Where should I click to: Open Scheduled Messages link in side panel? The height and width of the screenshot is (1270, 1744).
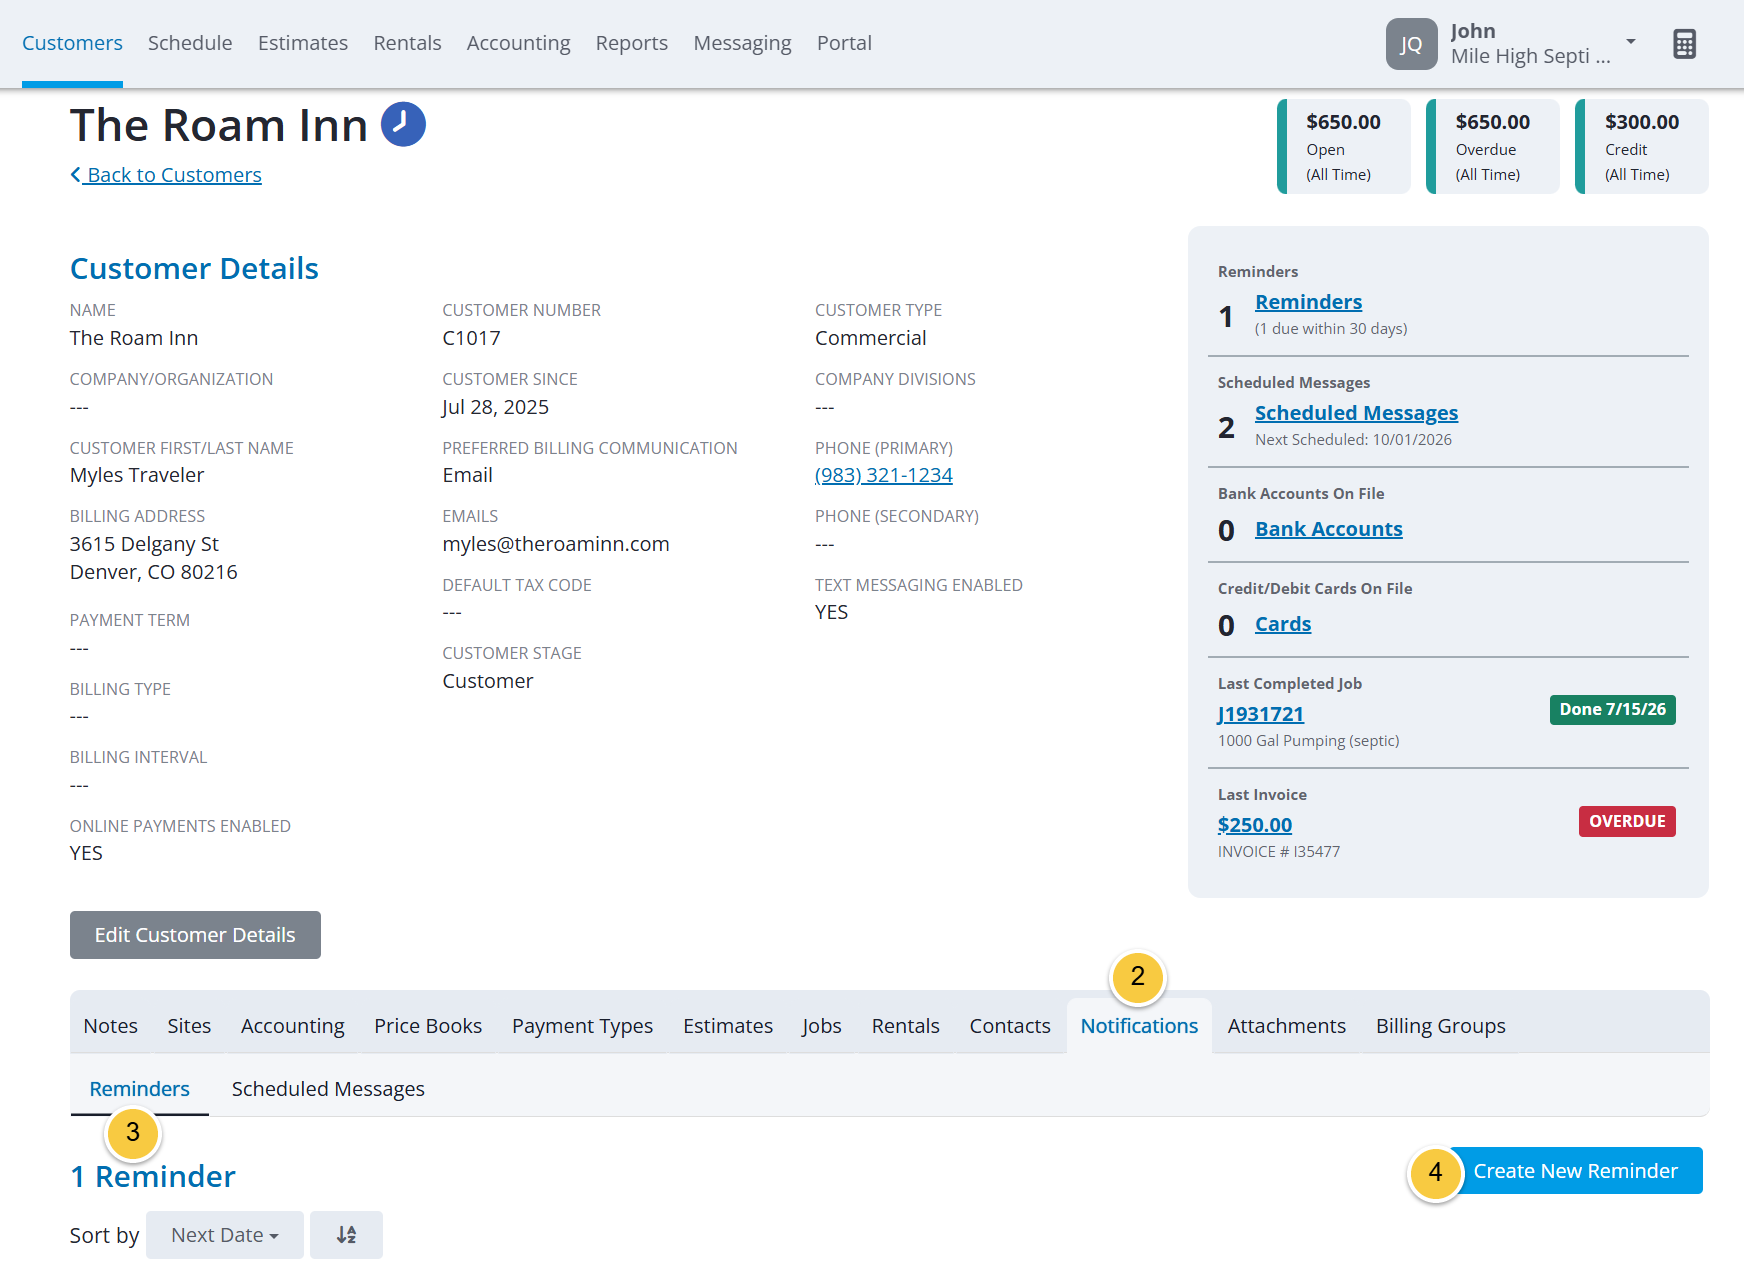[1356, 413]
